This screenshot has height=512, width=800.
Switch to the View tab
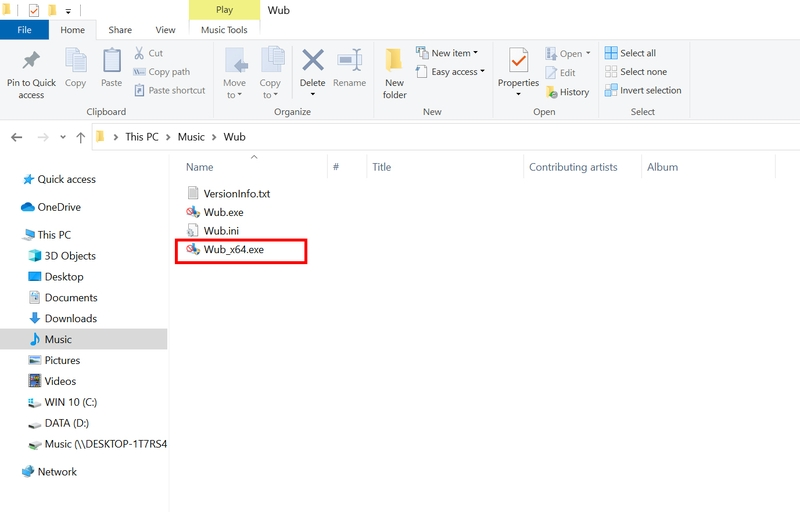[165, 30]
